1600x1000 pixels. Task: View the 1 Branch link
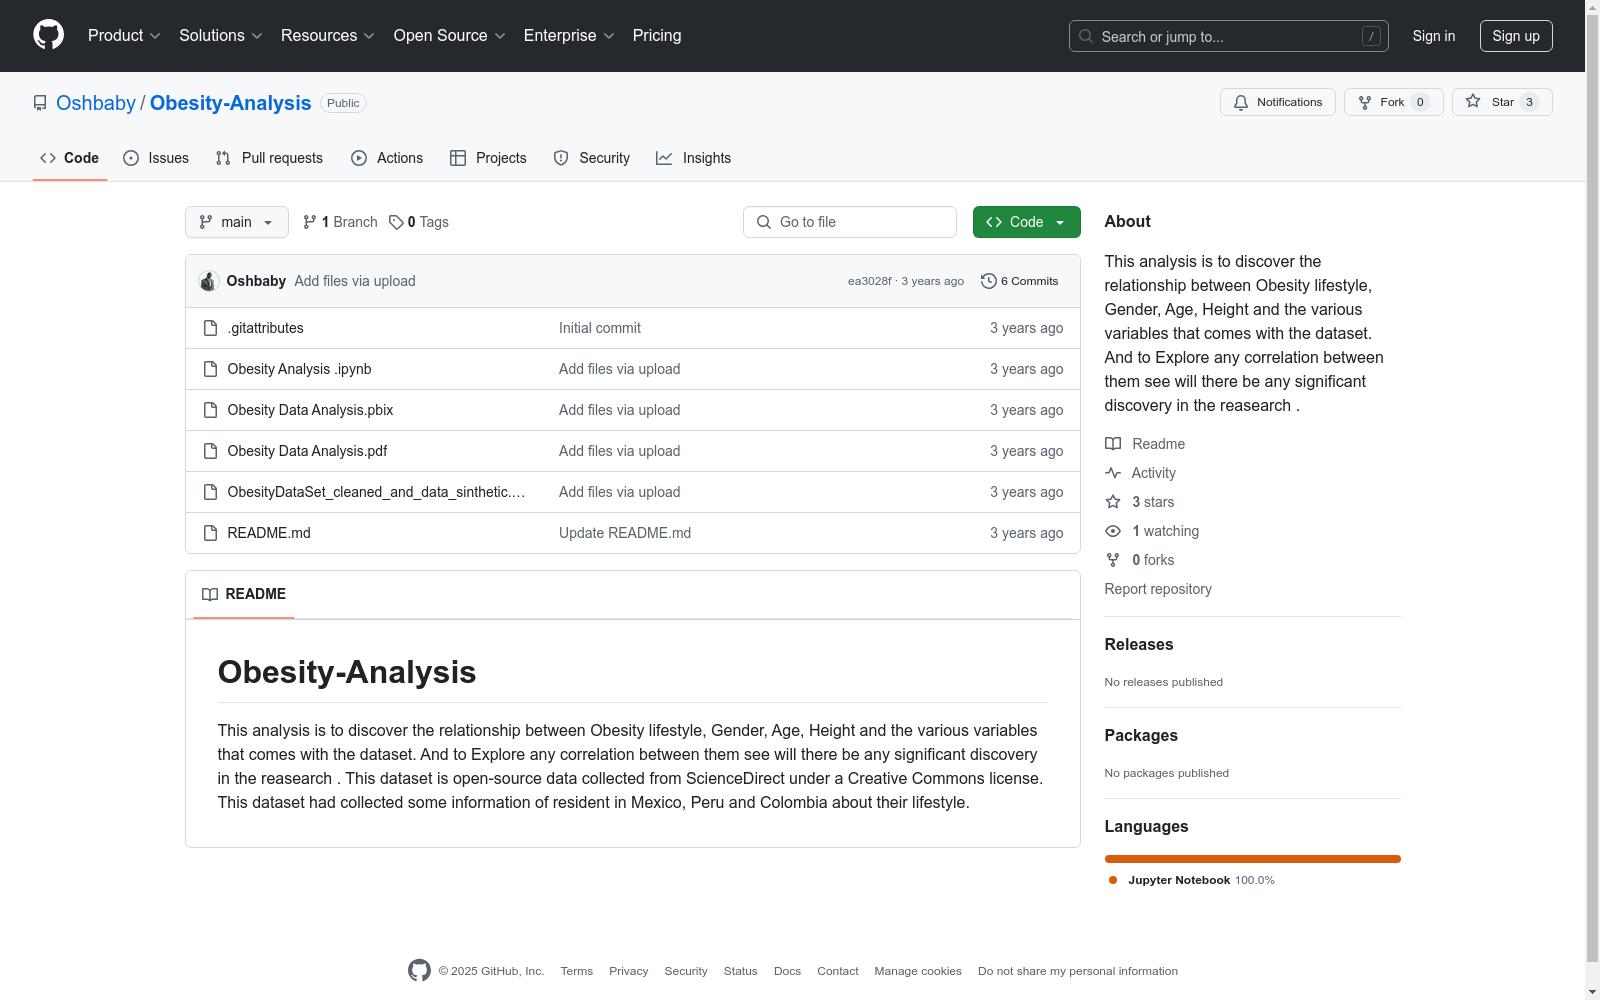pos(340,222)
